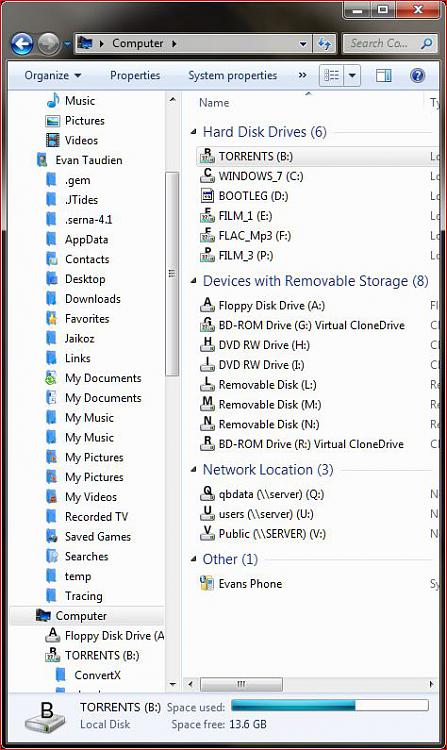Open the Organize menu
Screen dimensions: 447x750
tap(53, 76)
